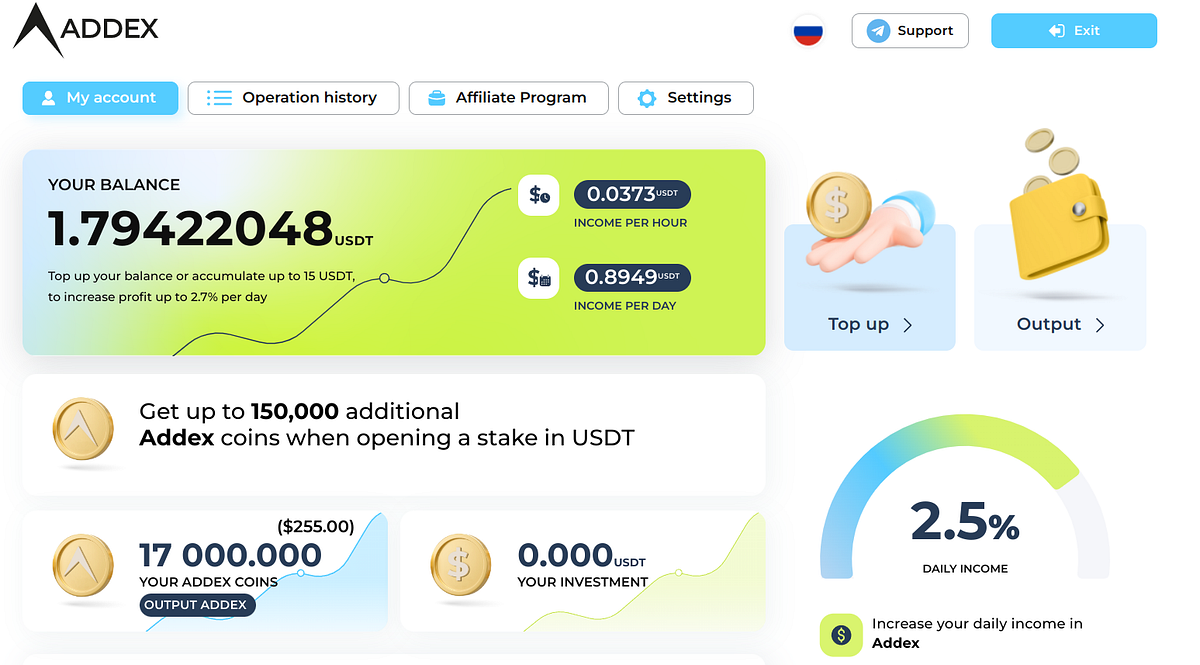Click the Exit button

(x=1073, y=30)
